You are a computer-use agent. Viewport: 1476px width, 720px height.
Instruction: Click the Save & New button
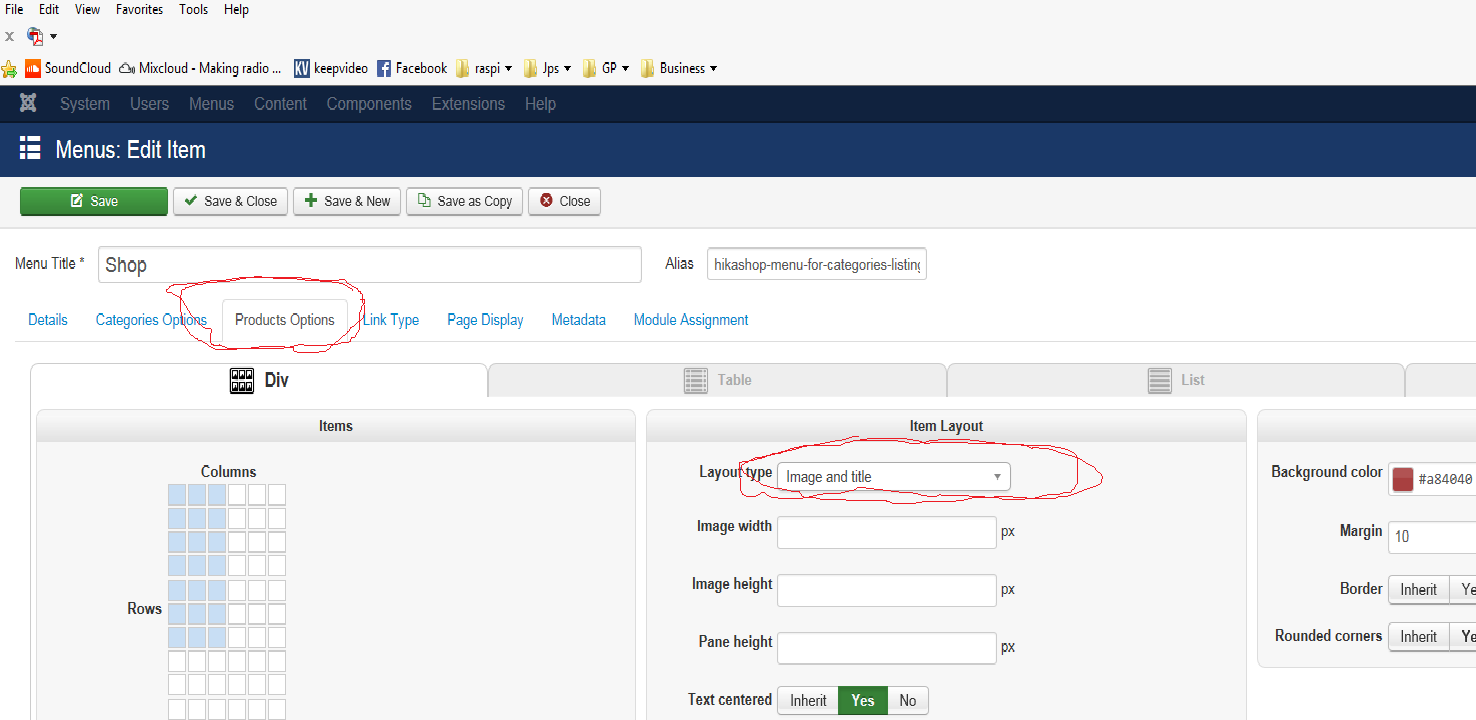pyautogui.click(x=347, y=201)
